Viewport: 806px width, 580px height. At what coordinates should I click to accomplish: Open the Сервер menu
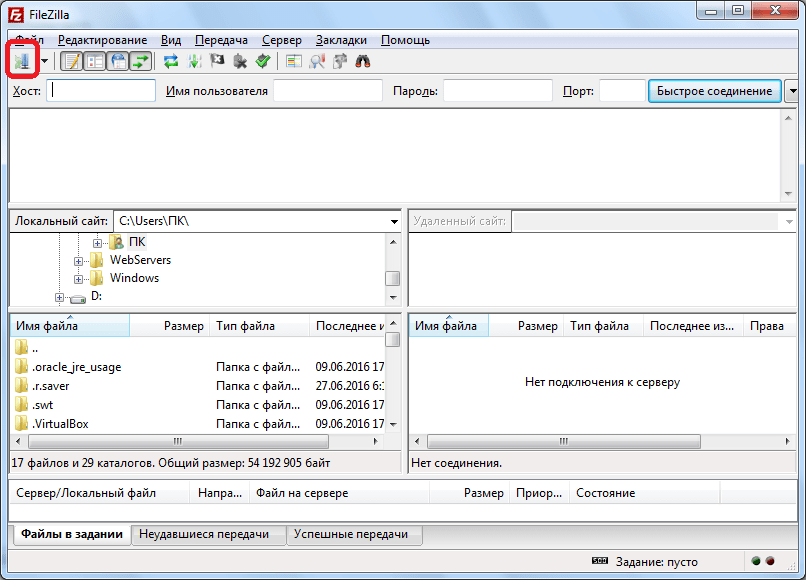281,40
